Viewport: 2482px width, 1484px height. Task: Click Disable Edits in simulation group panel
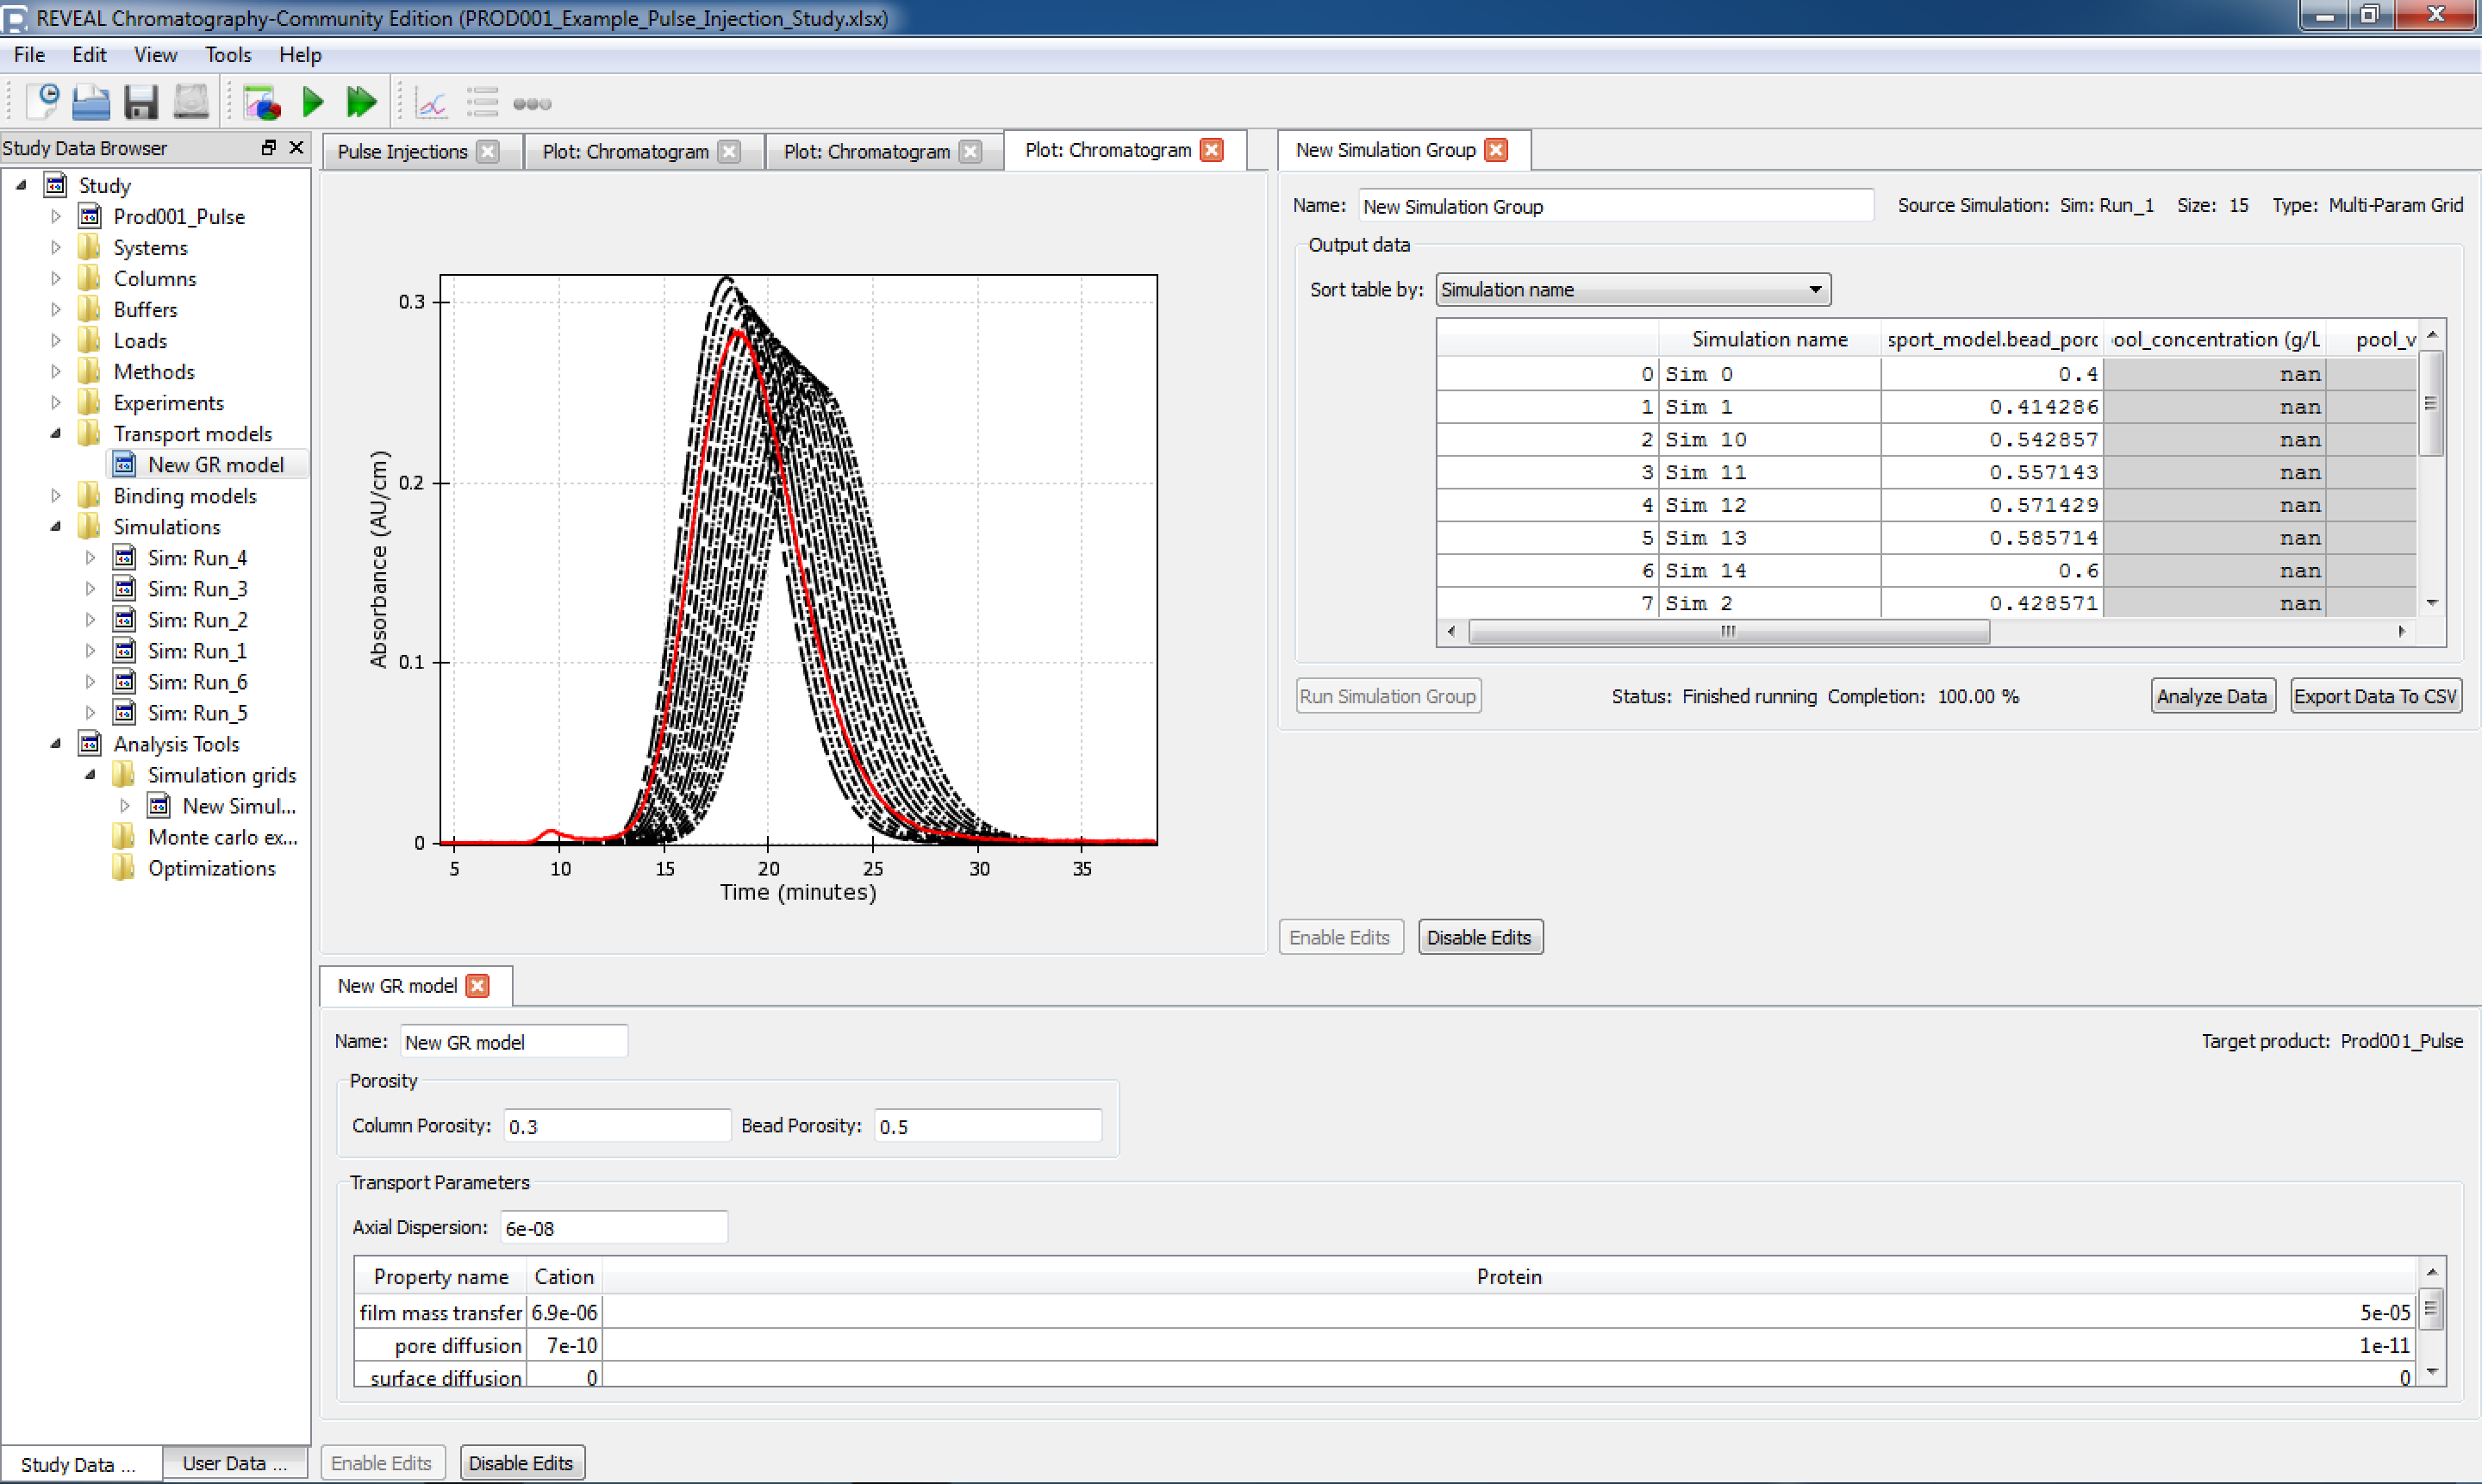pyautogui.click(x=1479, y=937)
